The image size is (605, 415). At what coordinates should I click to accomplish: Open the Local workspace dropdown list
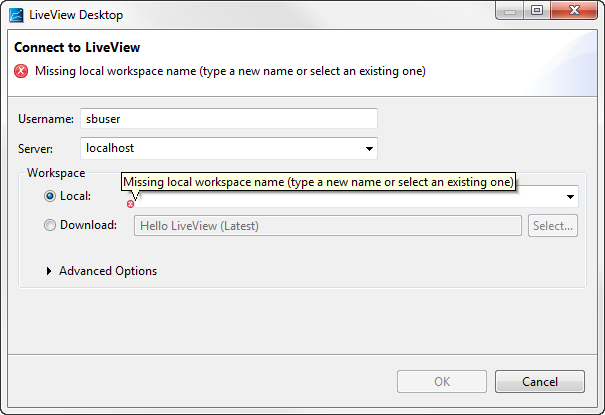[571, 197]
